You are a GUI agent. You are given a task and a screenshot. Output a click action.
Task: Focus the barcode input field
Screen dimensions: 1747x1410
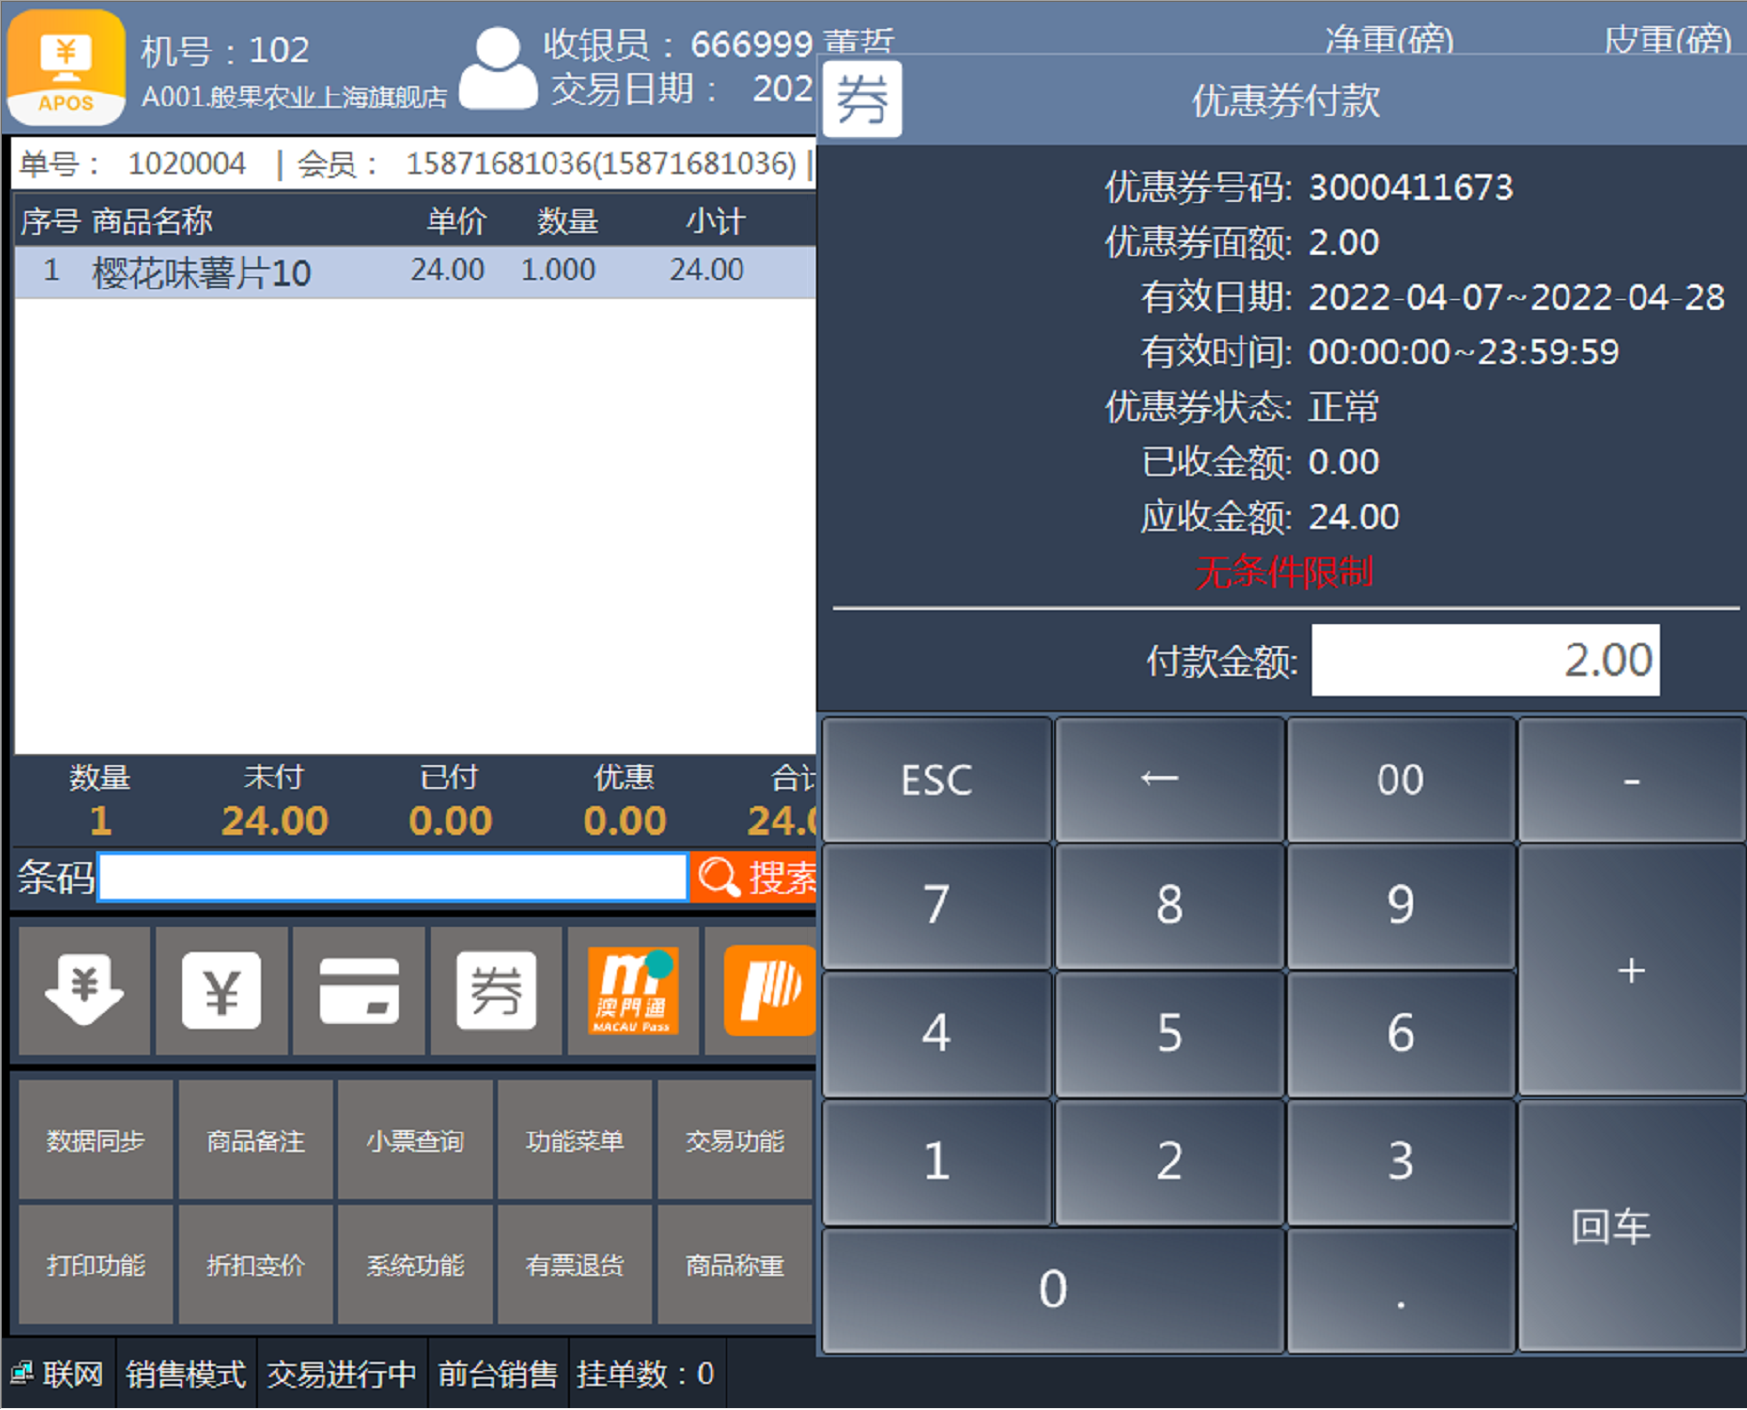pyautogui.click(x=393, y=878)
